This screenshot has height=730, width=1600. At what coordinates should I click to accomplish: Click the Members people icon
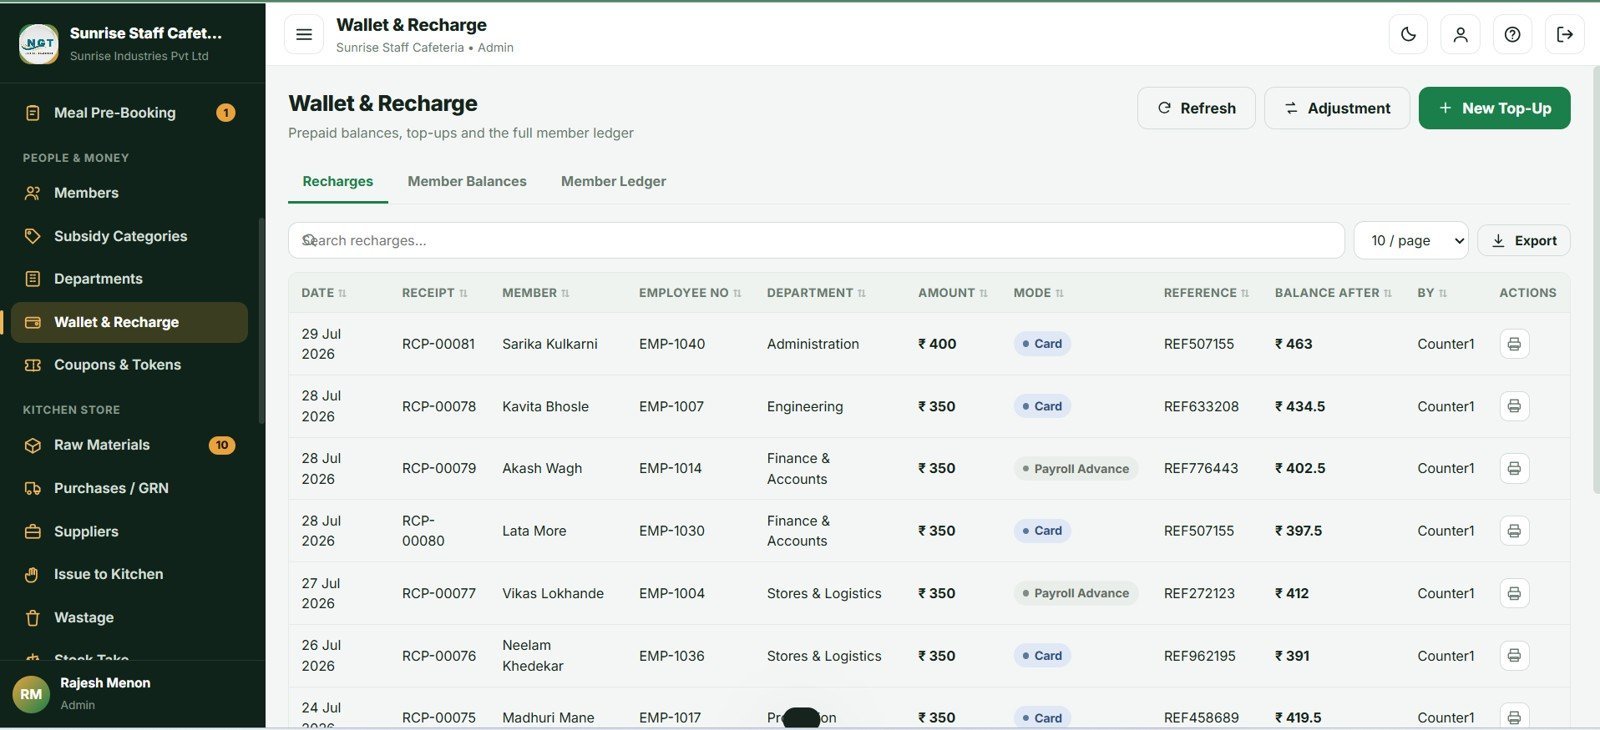click(33, 193)
